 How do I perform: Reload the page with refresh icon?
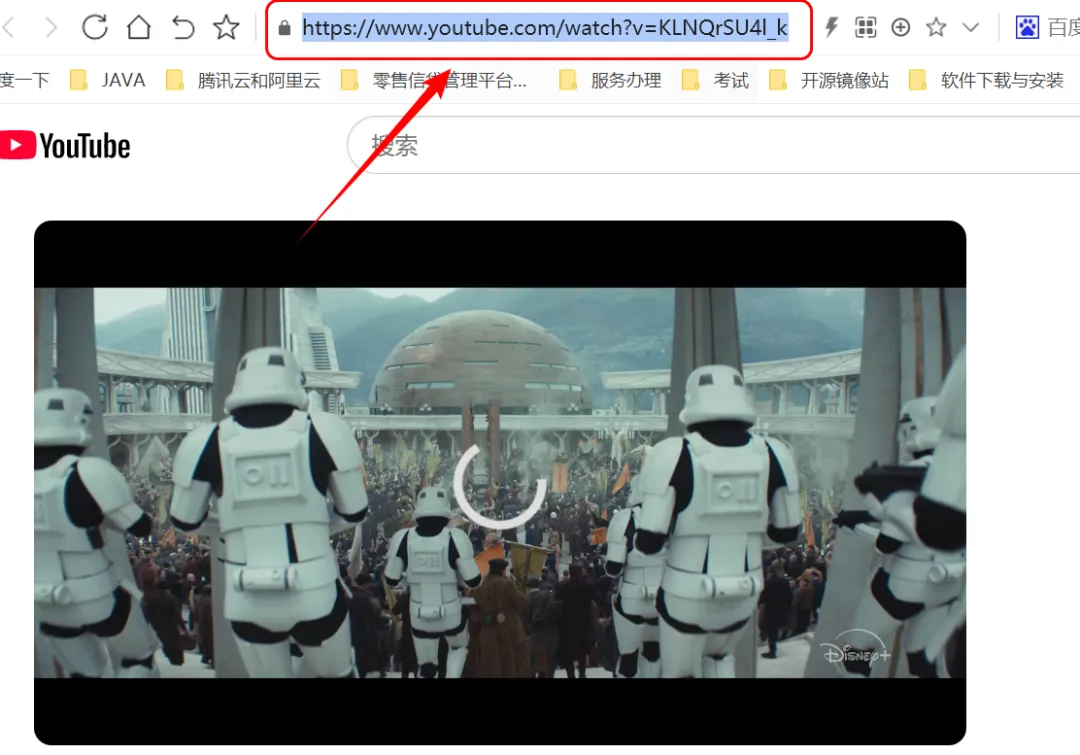click(x=94, y=28)
